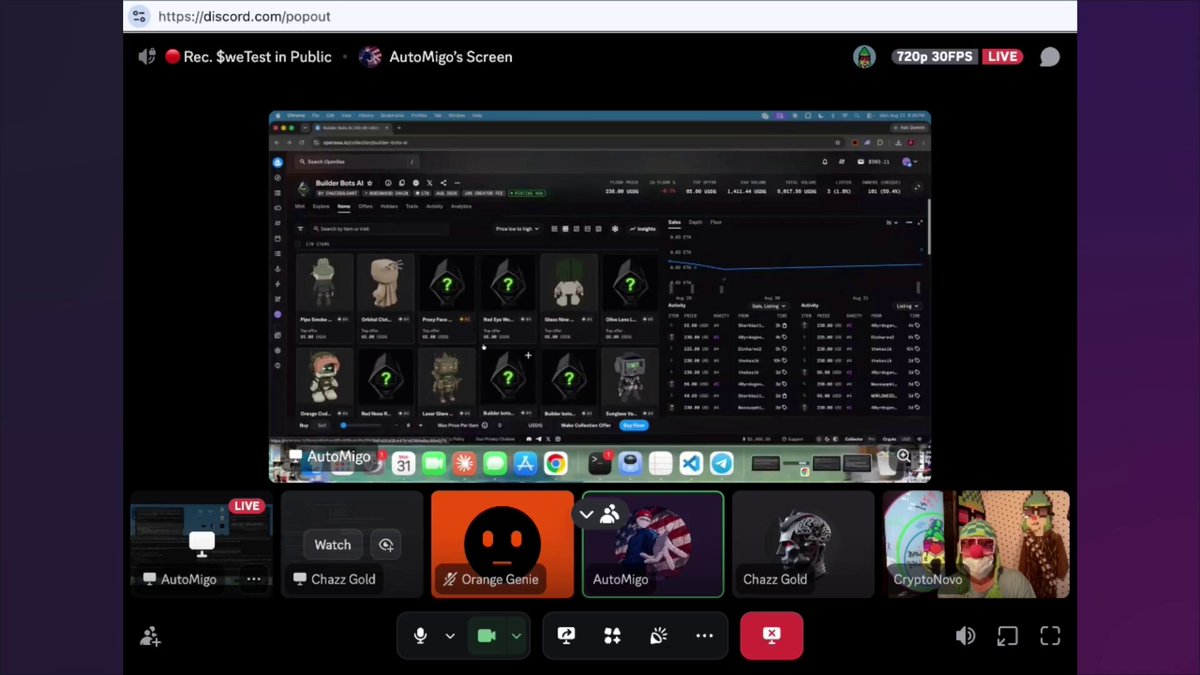Invite friends with add-user icon
The width and height of the screenshot is (1200, 675).
[x=150, y=636]
